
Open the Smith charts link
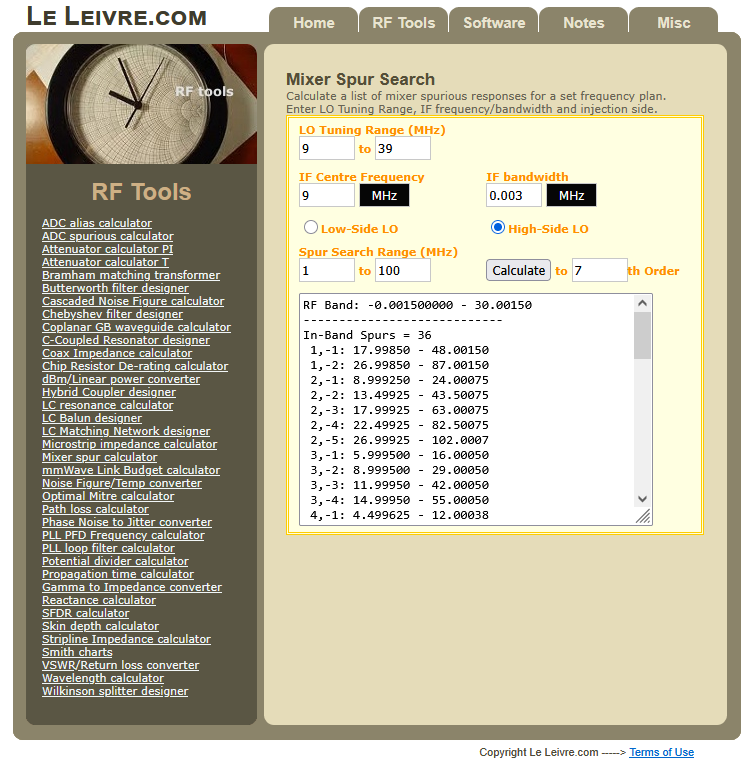click(77, 652)
